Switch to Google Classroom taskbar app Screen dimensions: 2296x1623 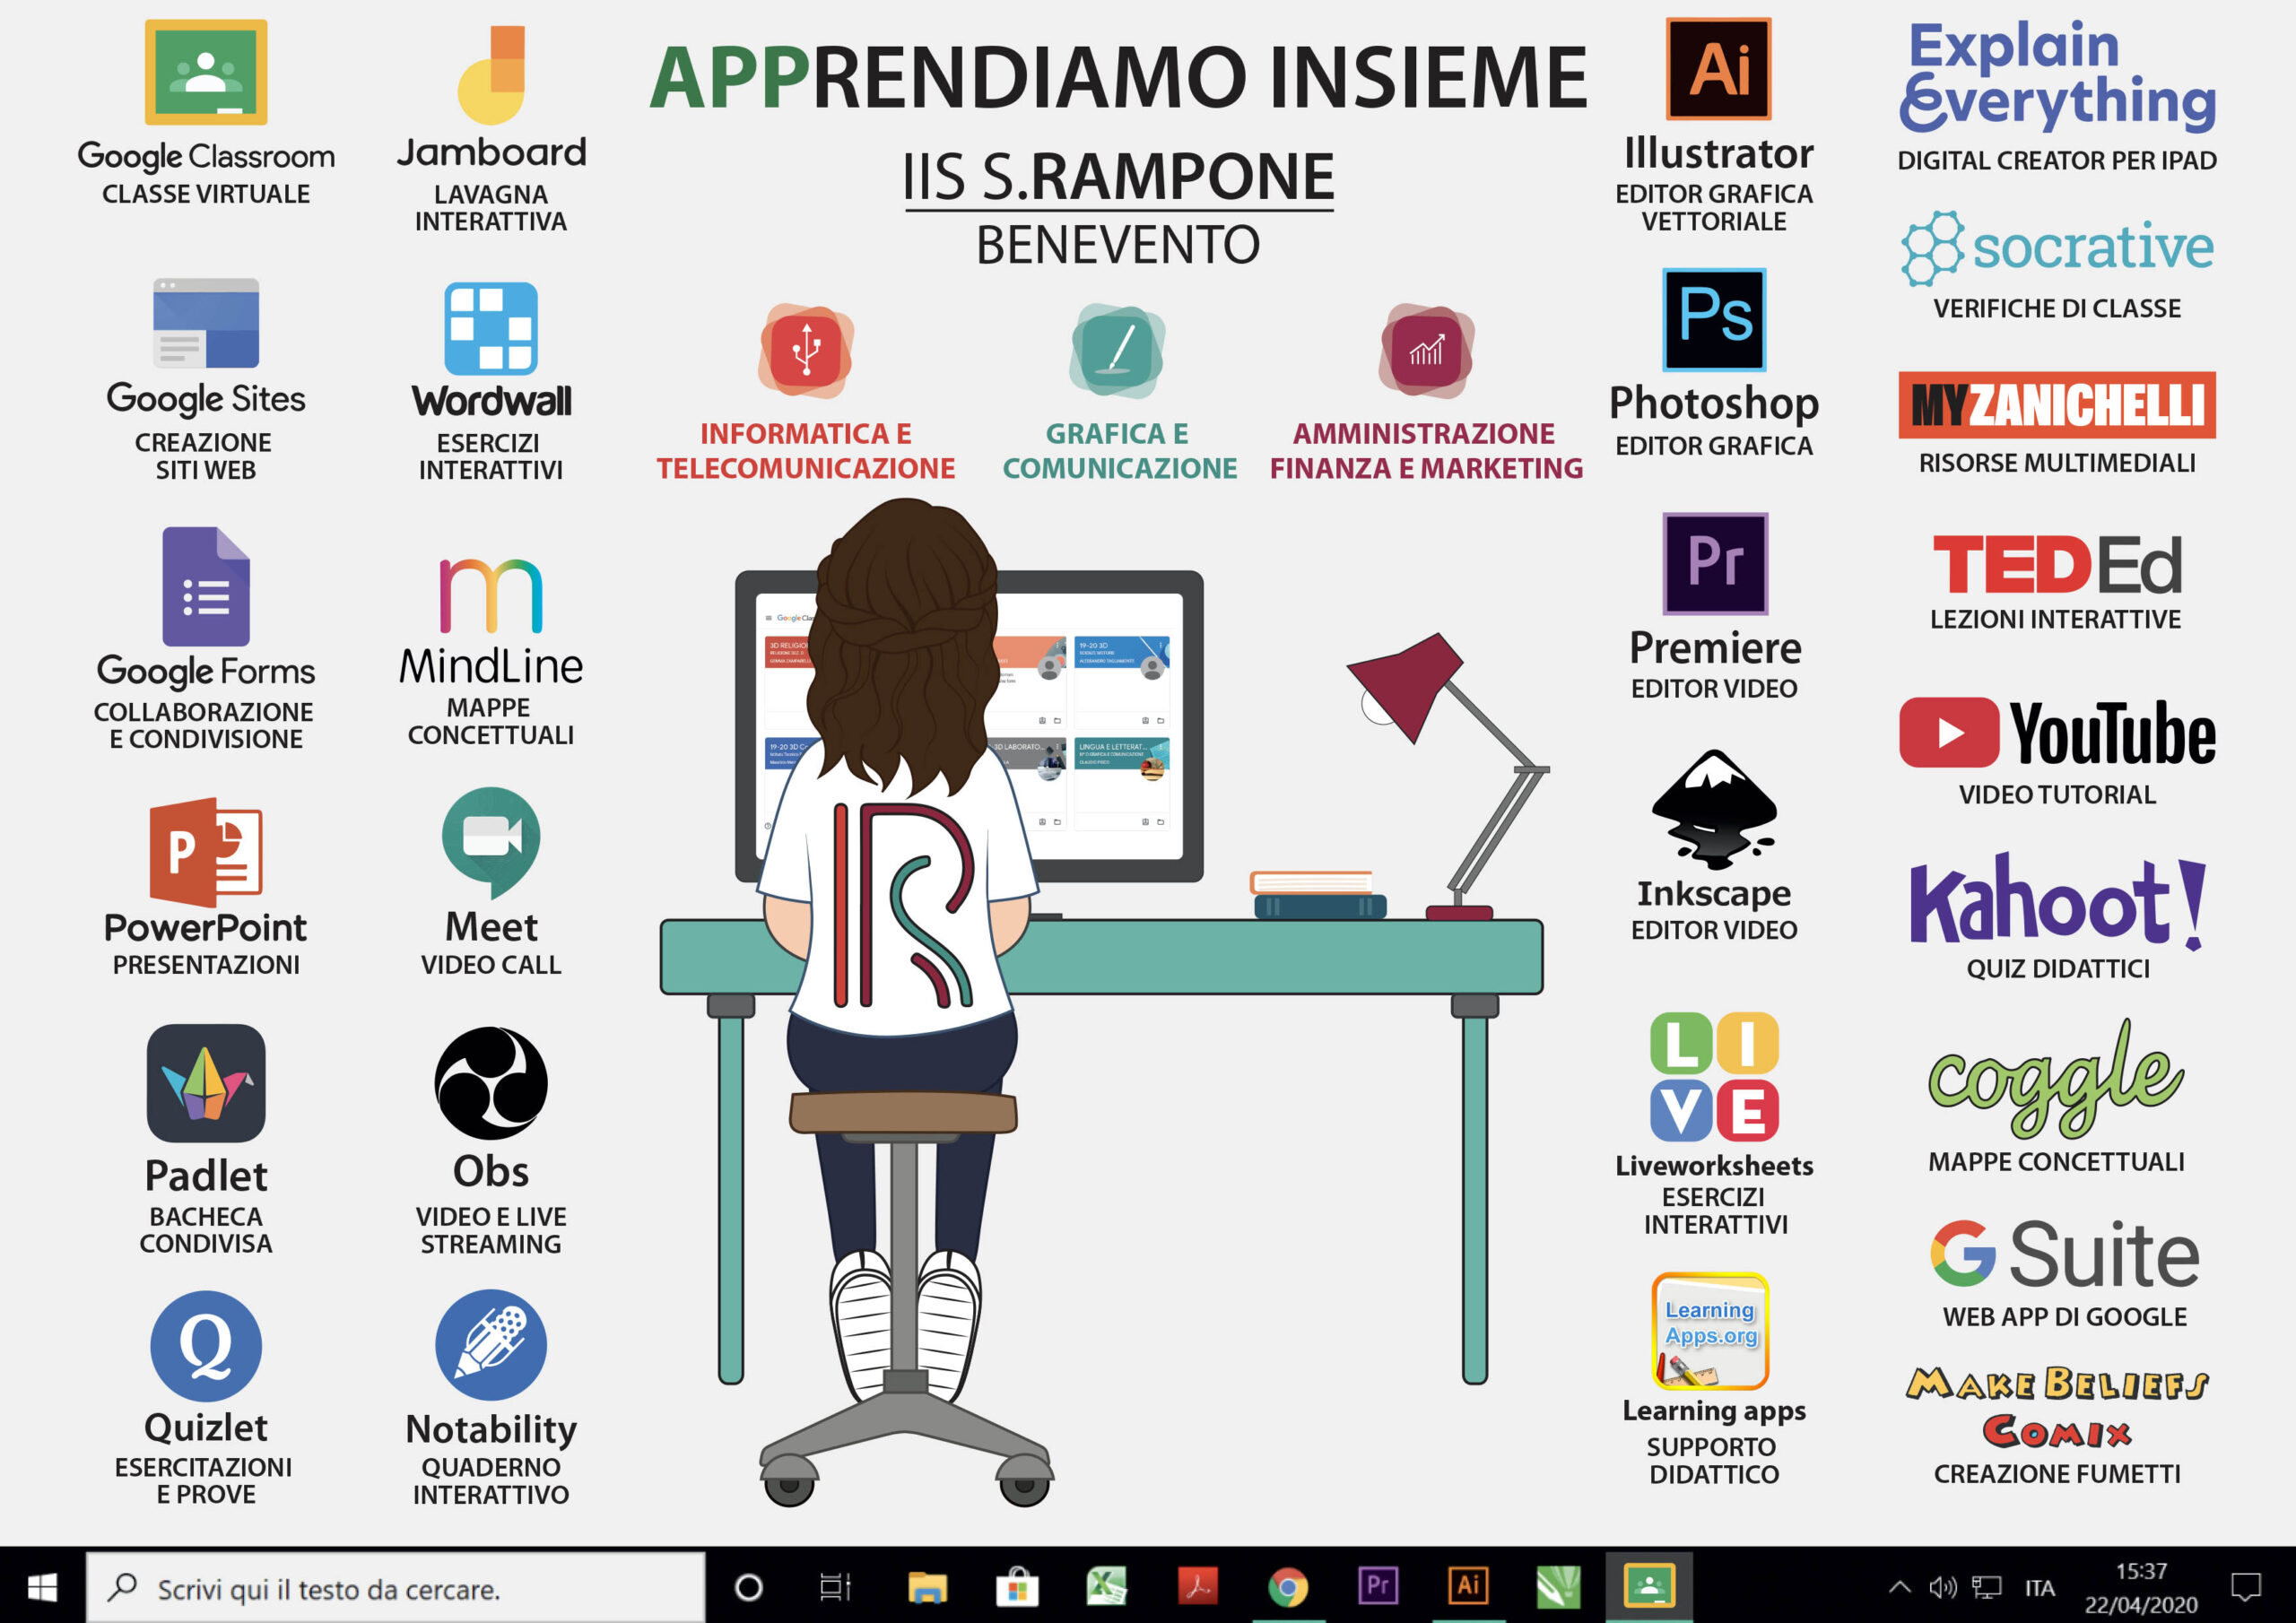[1649, 1587]
